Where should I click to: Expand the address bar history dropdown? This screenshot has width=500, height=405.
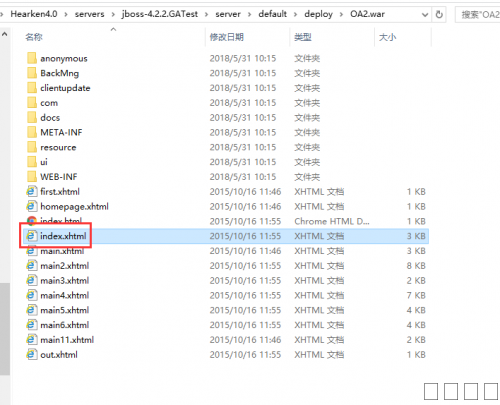tap(425, 15)
